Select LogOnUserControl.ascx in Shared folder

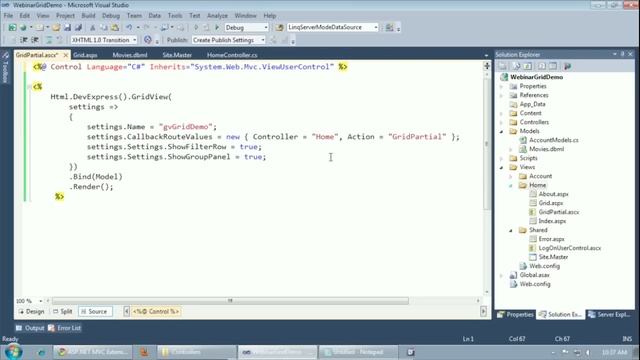point(569,248)
